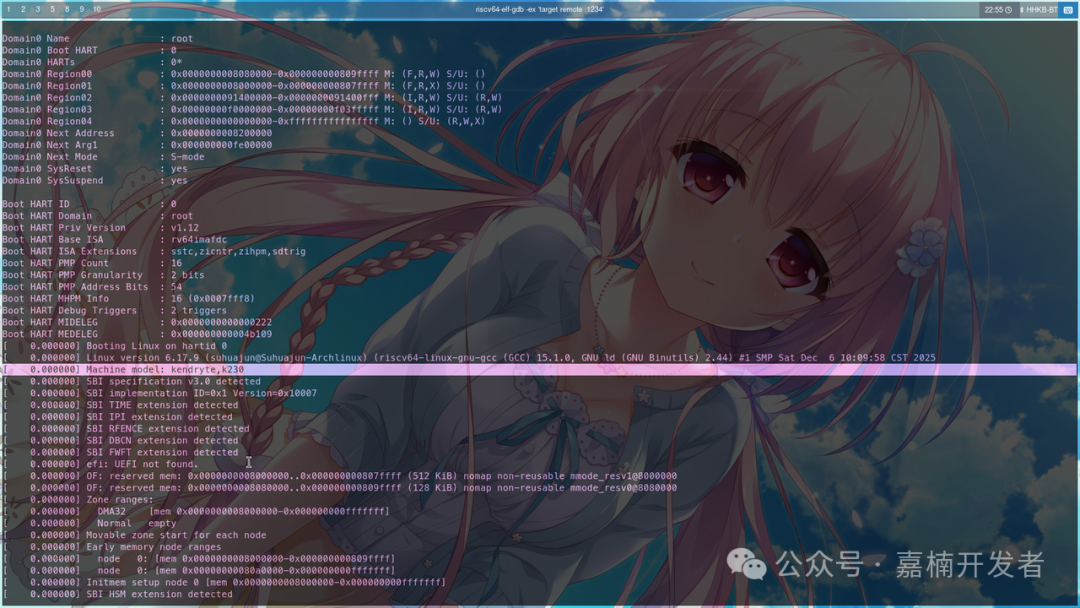Click the 'Domain0 Region02' address range
The height and width of the screenshot is (608, 1080).
pyautogui.click(x=274, y=98)
